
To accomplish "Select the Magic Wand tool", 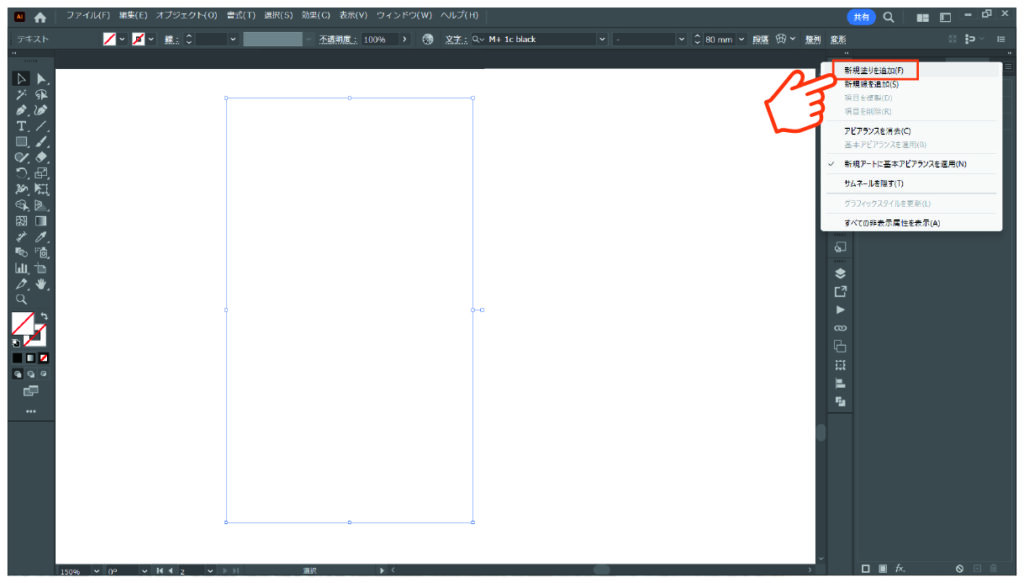I will [21, 95].
